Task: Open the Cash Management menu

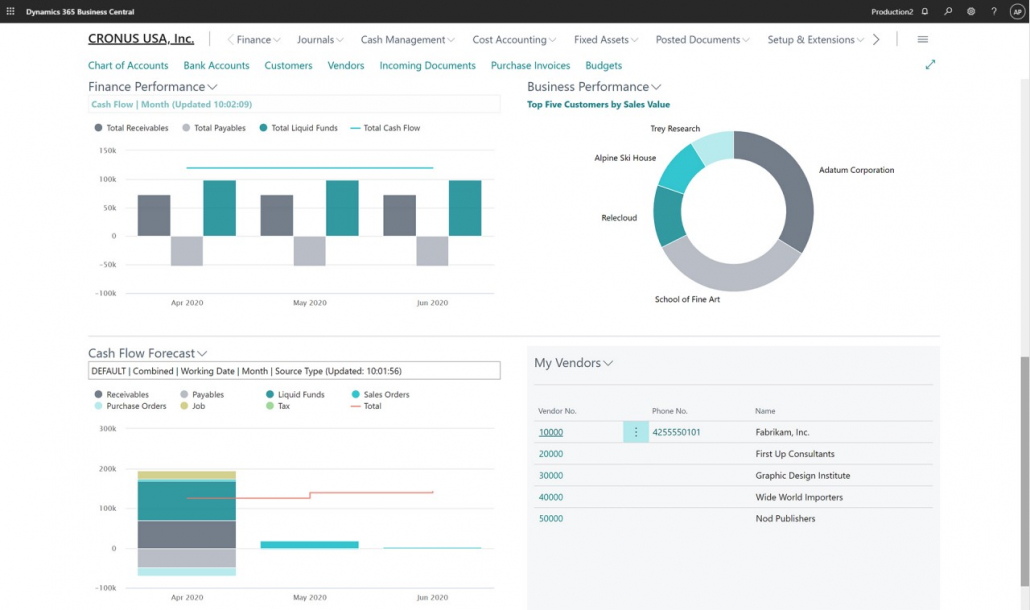Action: [407, 39]
